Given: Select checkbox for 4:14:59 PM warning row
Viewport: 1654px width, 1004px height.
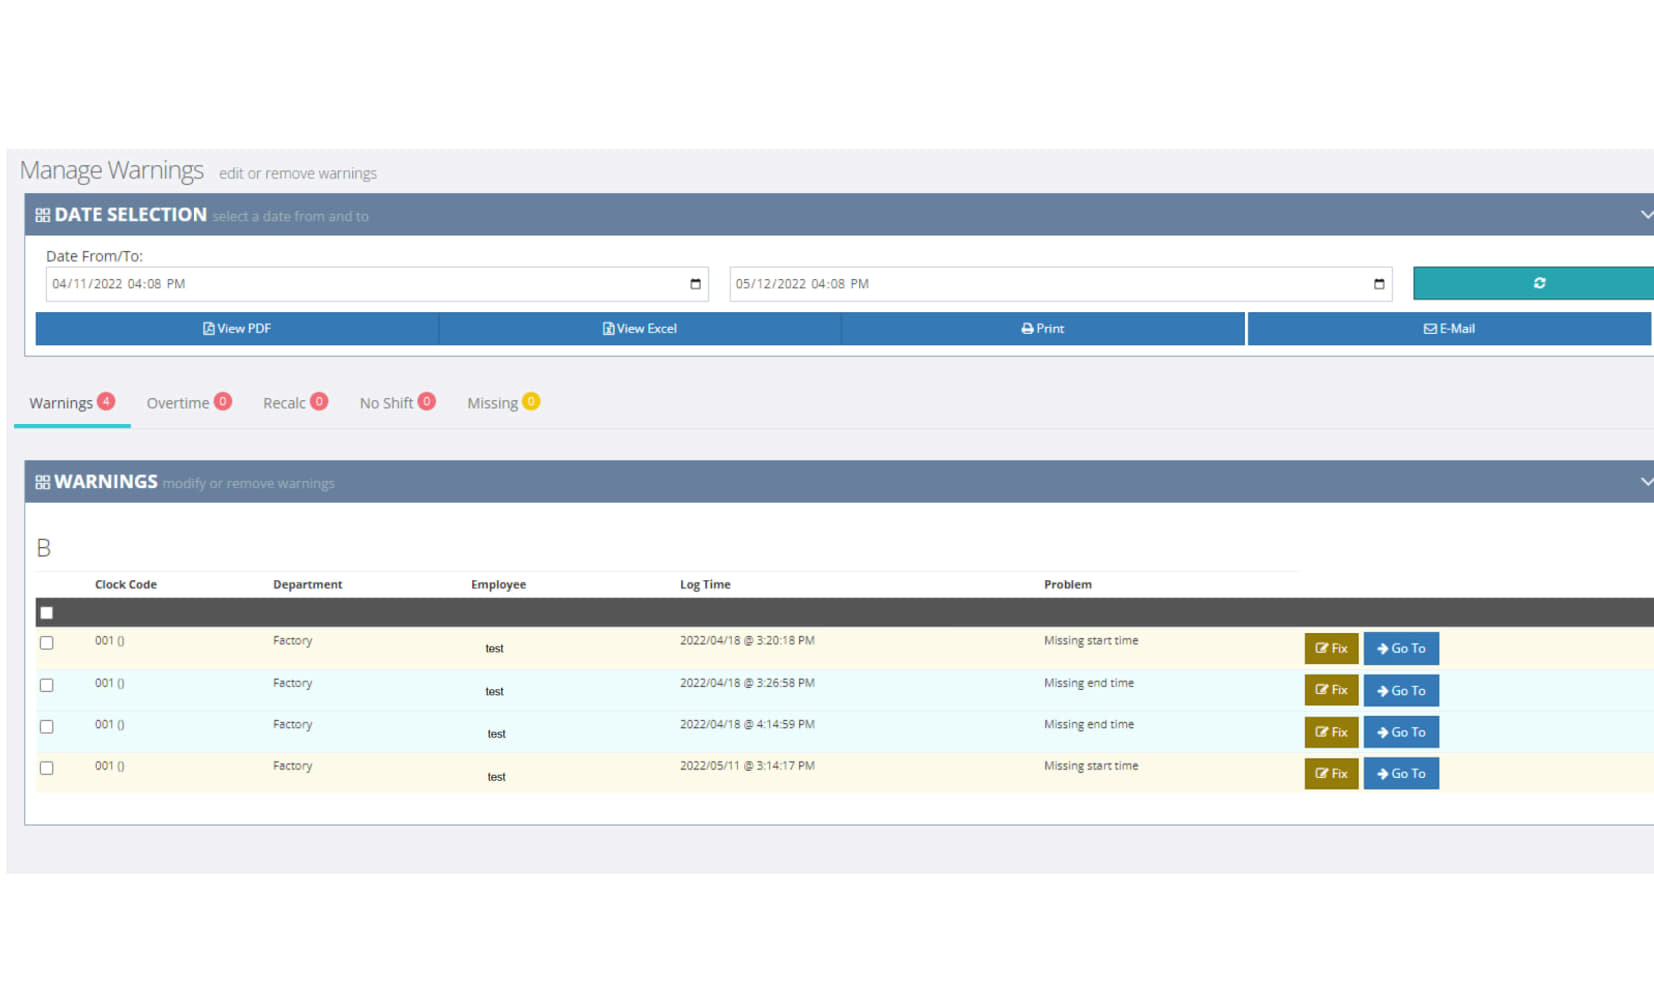Looking at the screenshot, I should (x=47, y=726).
